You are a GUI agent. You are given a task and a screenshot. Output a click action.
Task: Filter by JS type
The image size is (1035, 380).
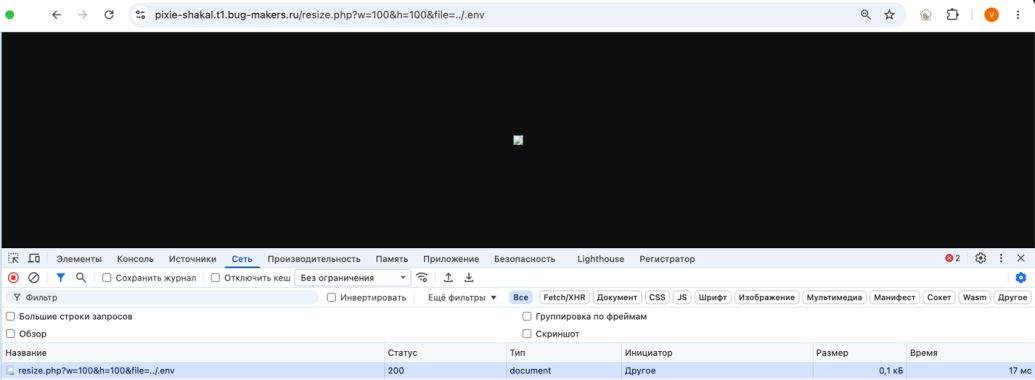point(683,298)
